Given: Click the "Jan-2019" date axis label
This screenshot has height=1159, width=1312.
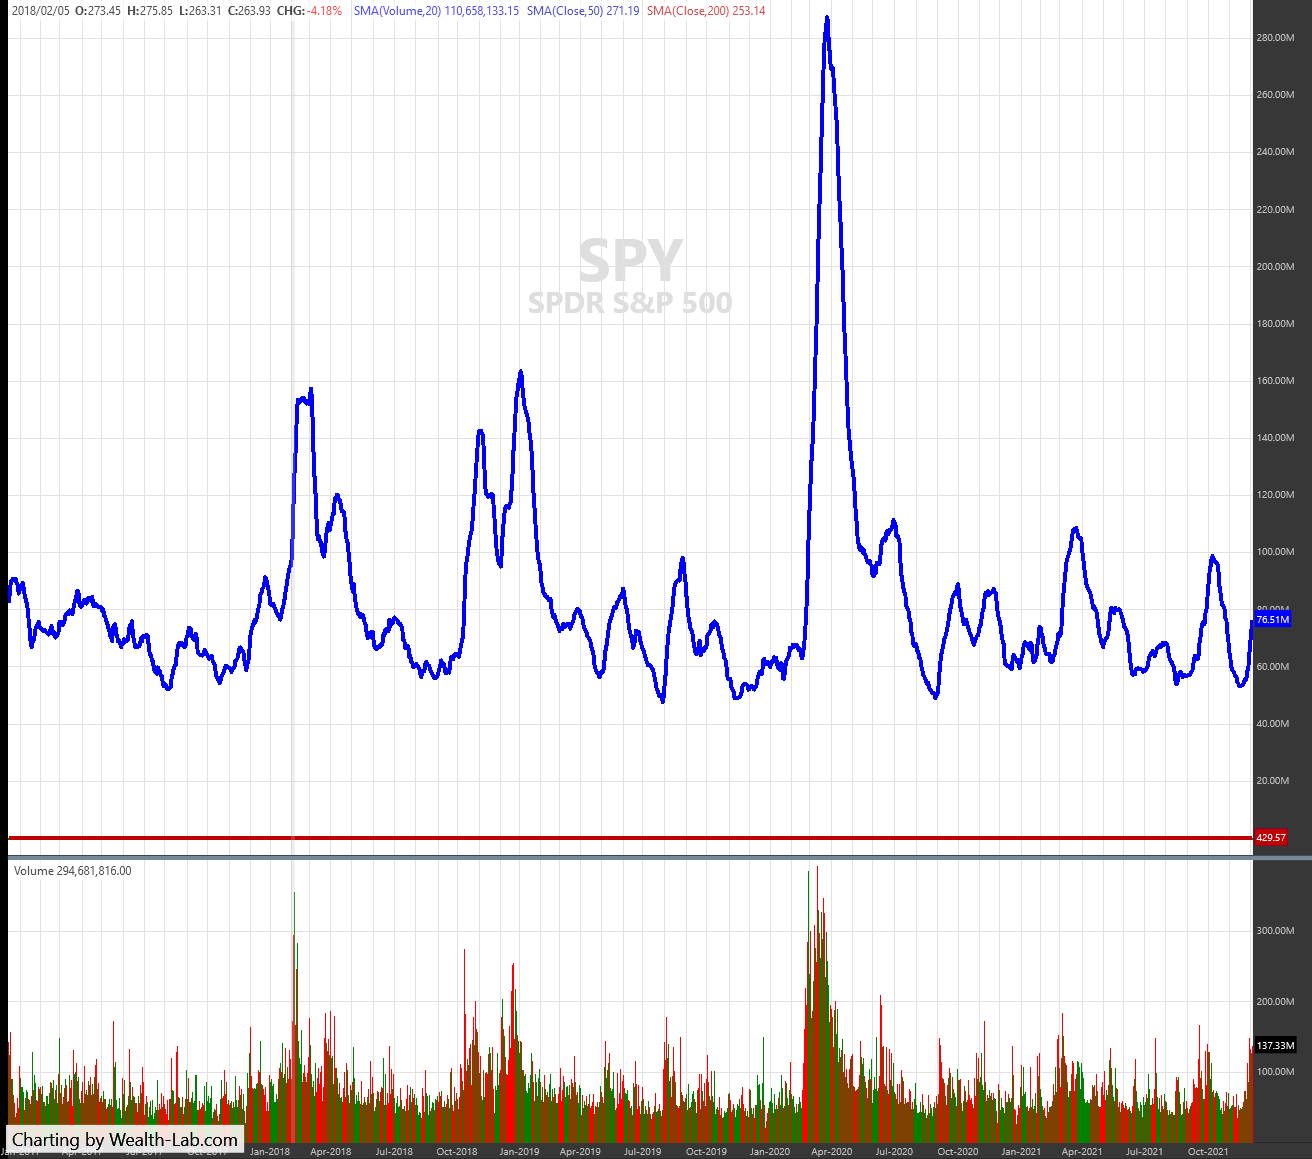Looking at the screenshot, I should pyautogui.click(x=520, y=1152).
